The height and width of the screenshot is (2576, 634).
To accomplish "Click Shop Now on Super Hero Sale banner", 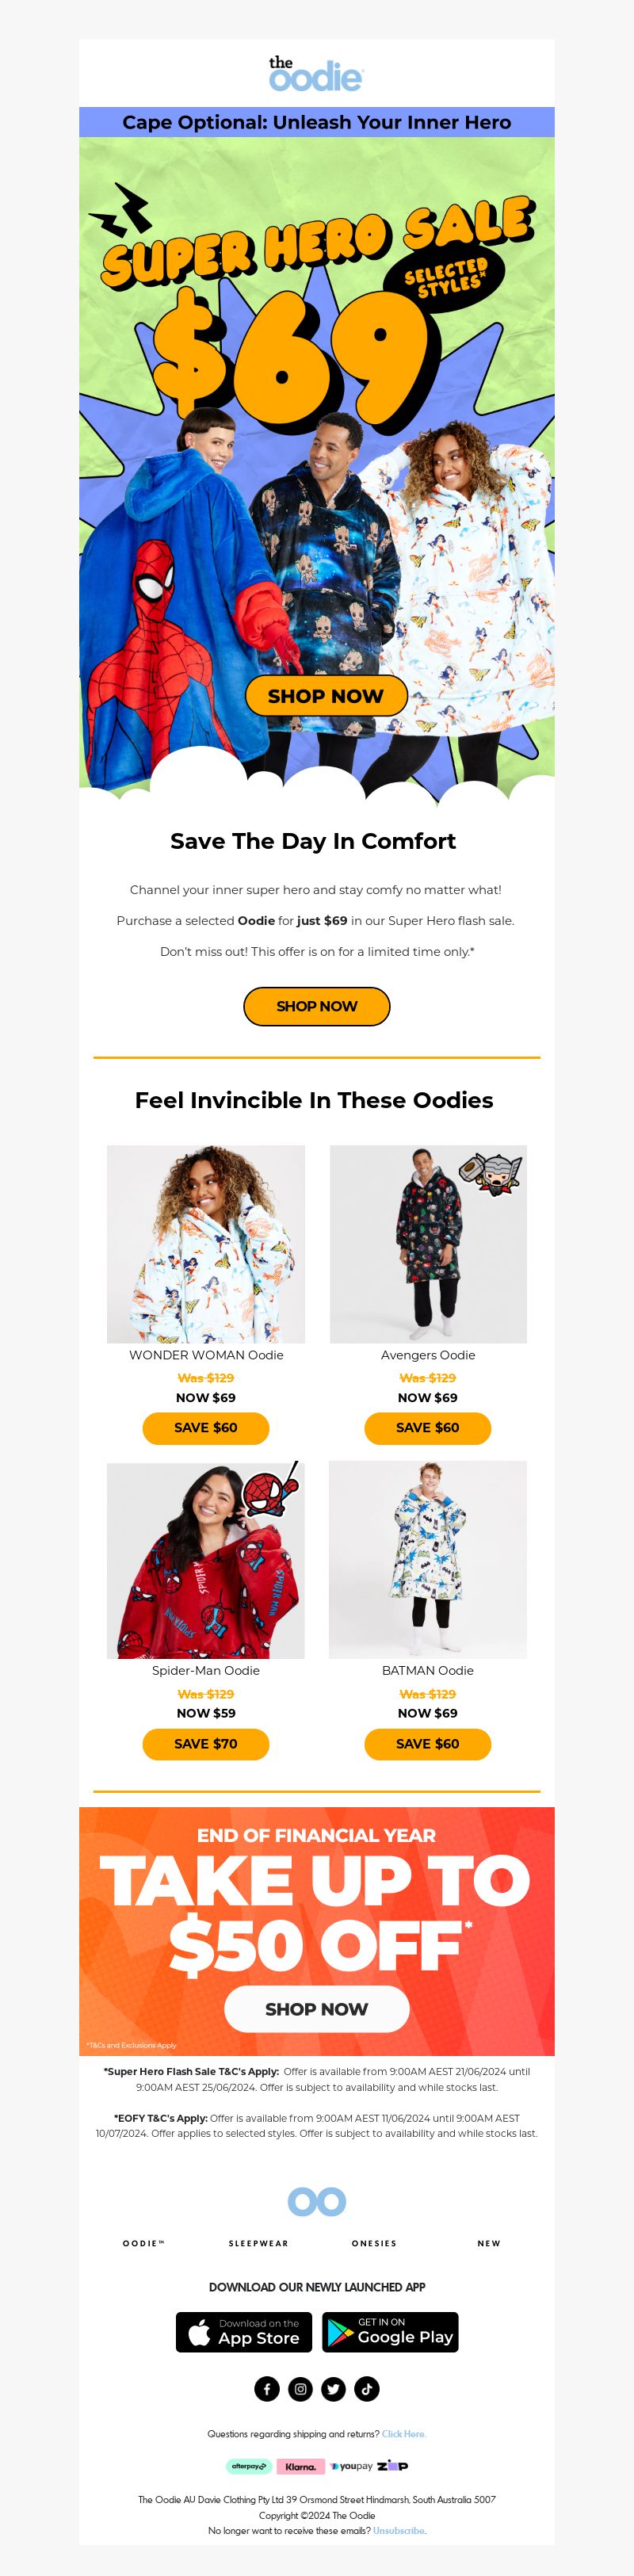I will (326, 696).
